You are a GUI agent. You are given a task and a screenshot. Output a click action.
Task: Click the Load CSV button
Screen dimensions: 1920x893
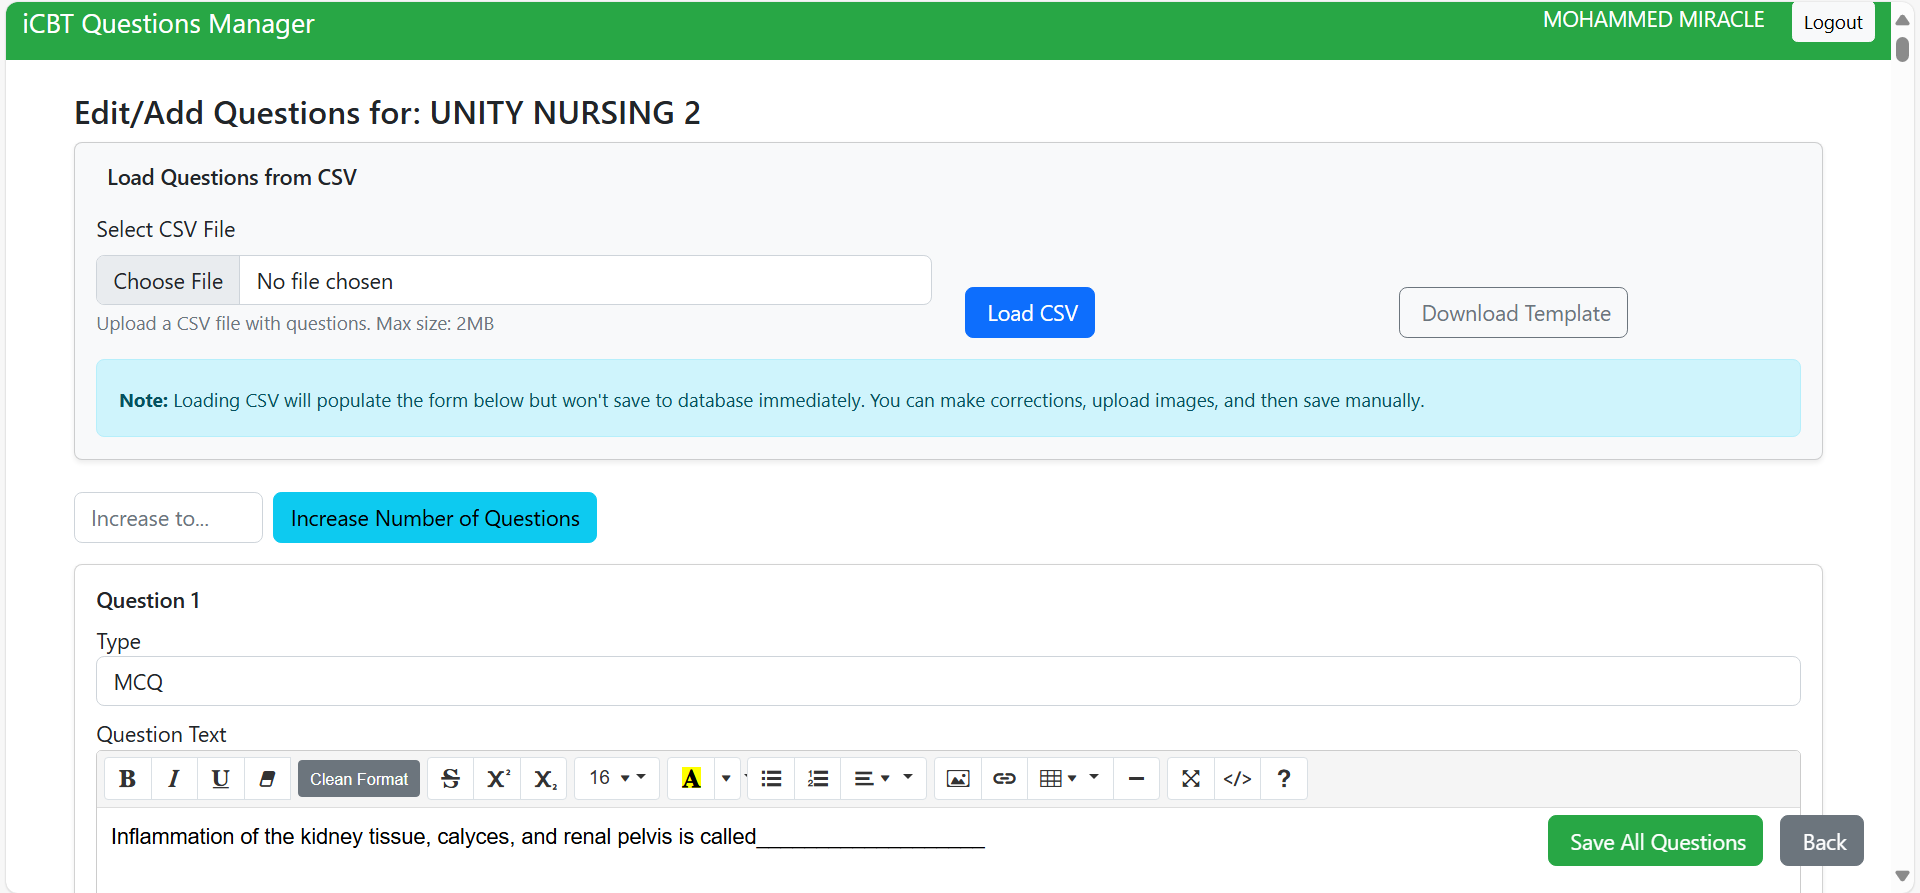pos(1029,313)
